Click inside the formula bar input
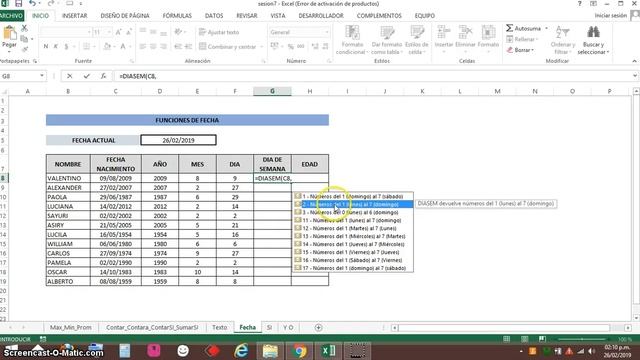The image size is (640, 360). 373,76
